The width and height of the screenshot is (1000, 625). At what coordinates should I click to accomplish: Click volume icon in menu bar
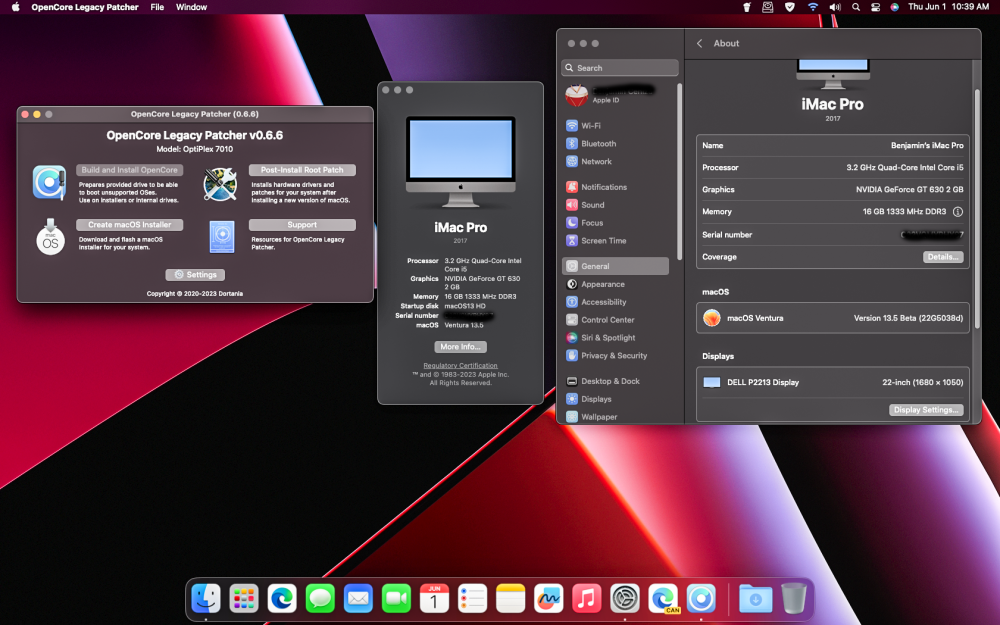834,7
